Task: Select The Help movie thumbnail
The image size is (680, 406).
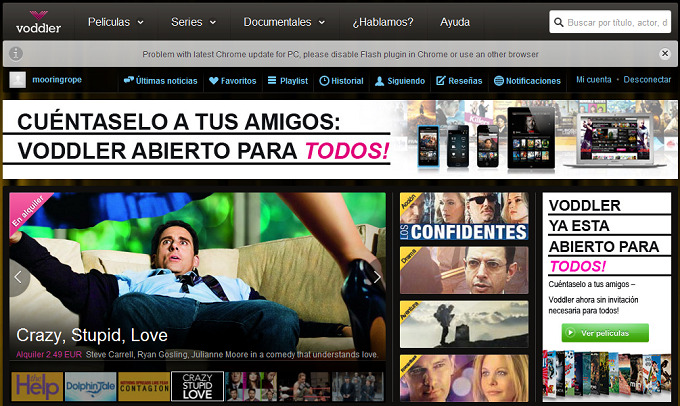Action: 36,386
